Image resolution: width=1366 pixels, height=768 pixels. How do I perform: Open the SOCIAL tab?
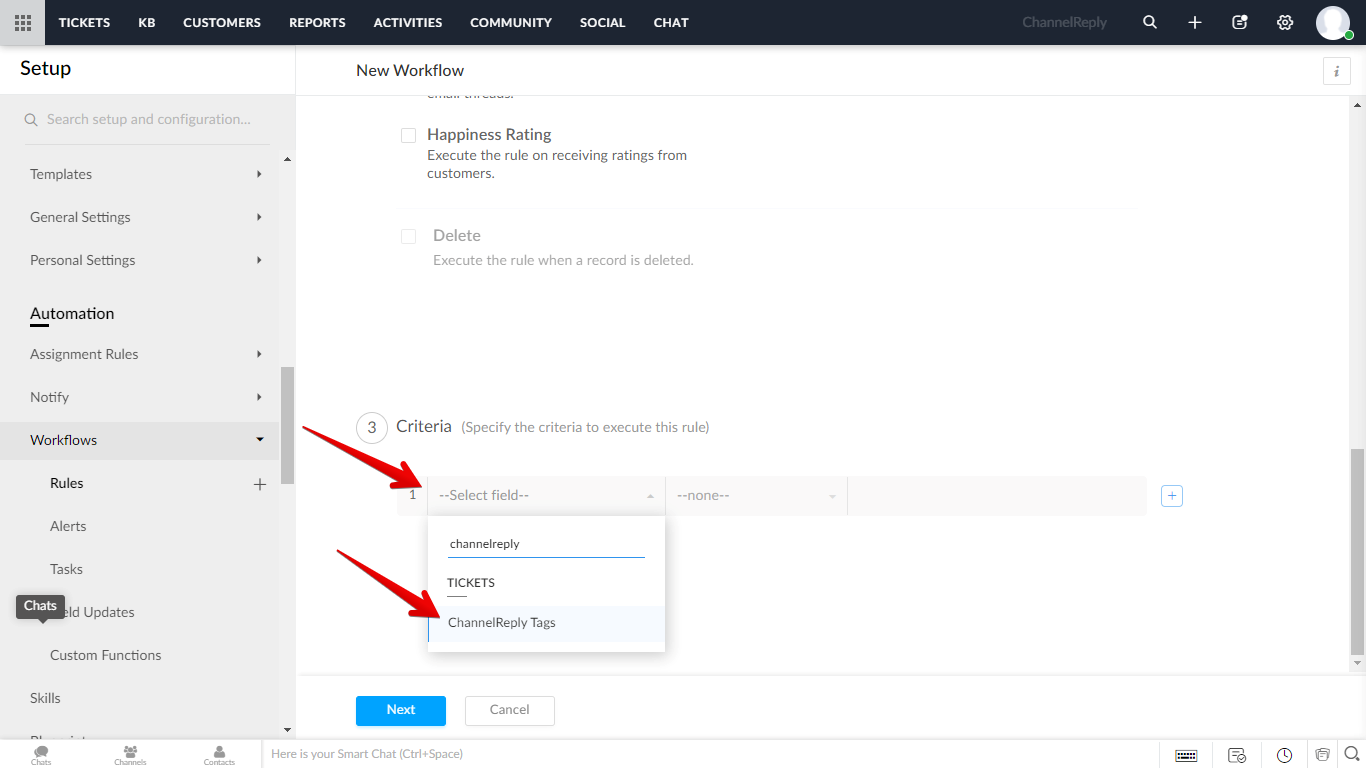click(x=603, y=22)
